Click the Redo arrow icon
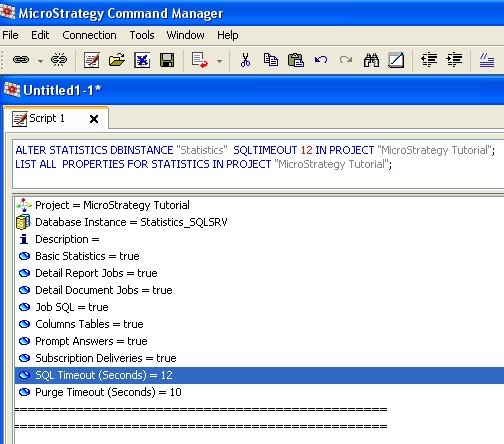Viewport: 504px width, 444px height. (x=346, y=60)
